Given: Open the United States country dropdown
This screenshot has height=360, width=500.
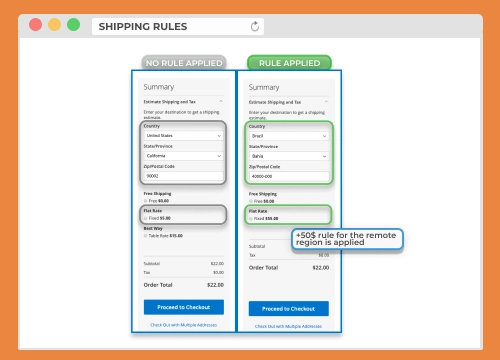Looking at the screenshot, I should click(184, 136).
